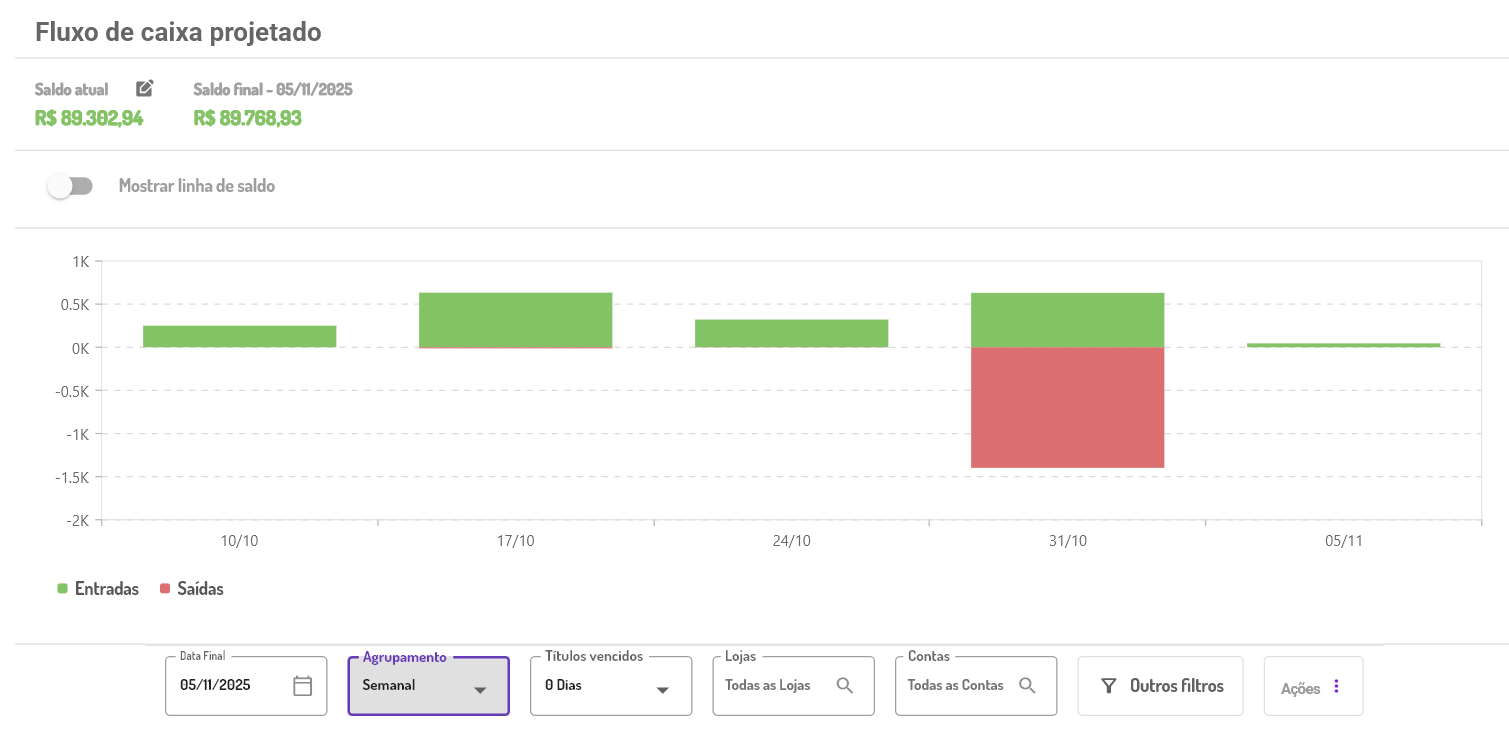The image size is (1509, 738).
Task: Click the red Saídas bar for 31/10
Action: (x=1067, y=408)
